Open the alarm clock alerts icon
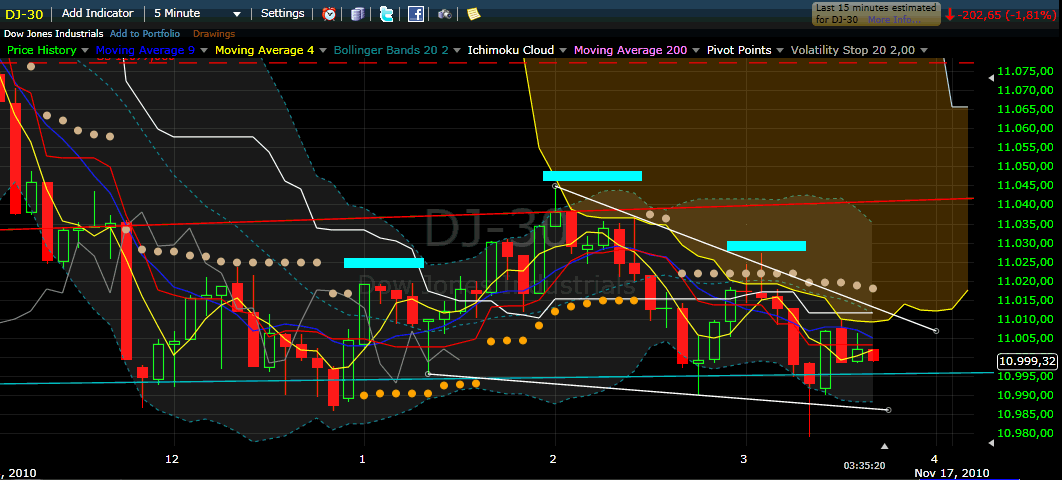The width and height of the screenshot is (1062, 480). click(329, 14)
